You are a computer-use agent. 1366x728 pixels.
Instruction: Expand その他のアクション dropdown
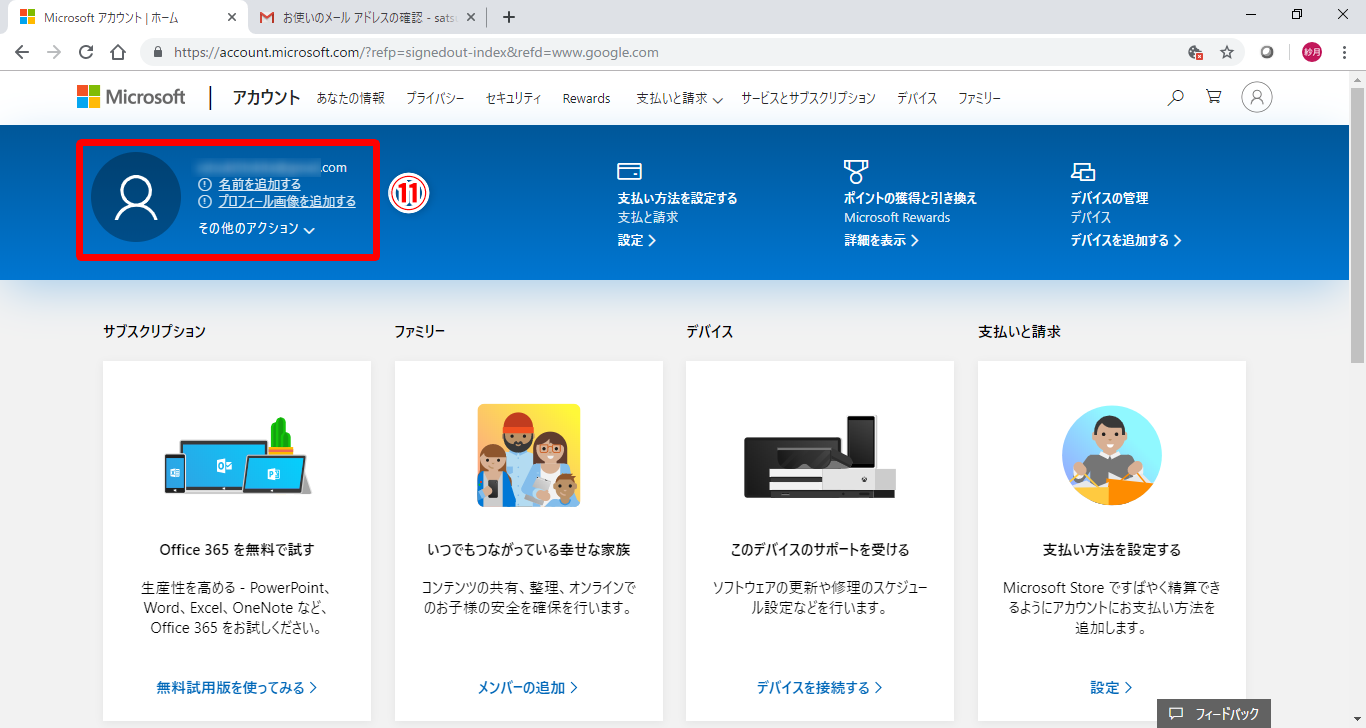[257, 228]
